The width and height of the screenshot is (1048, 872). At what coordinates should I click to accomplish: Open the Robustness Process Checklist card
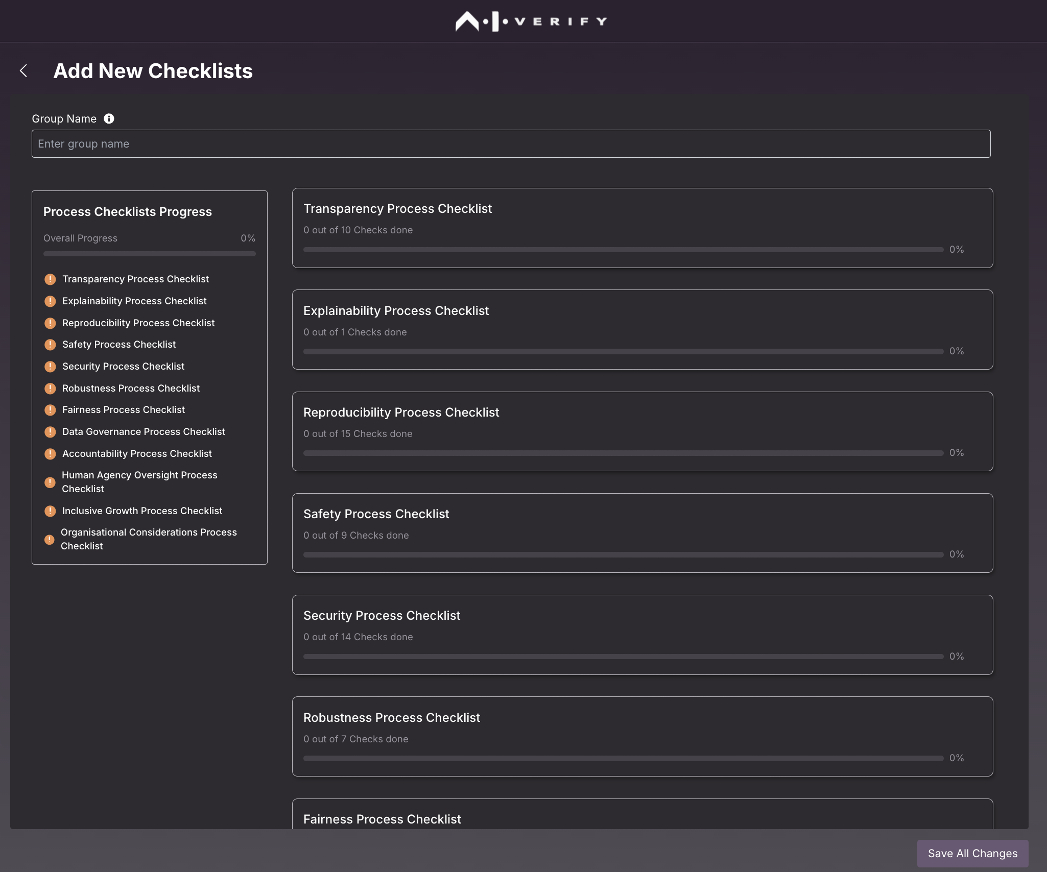tap(642, 736)
